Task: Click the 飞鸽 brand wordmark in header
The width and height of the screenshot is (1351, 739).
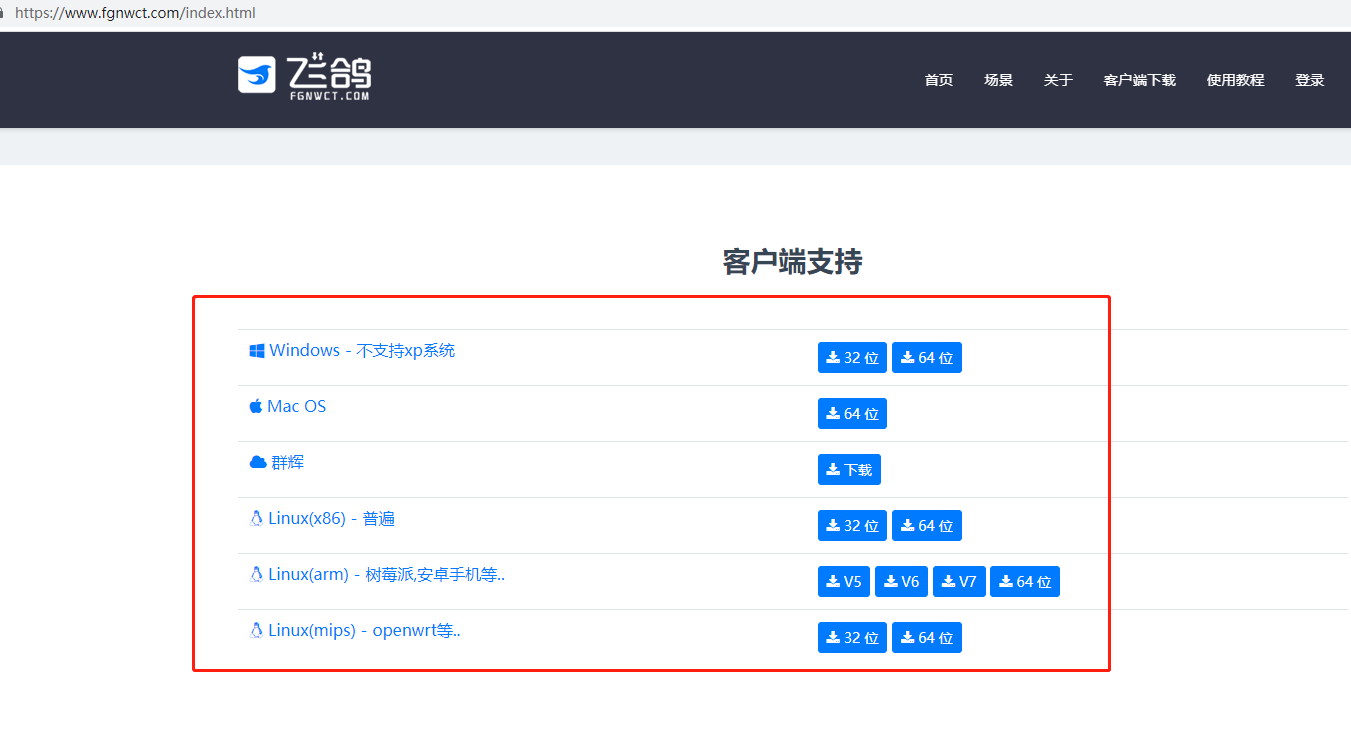Action: pyautogui.click(x=329, y=75)
